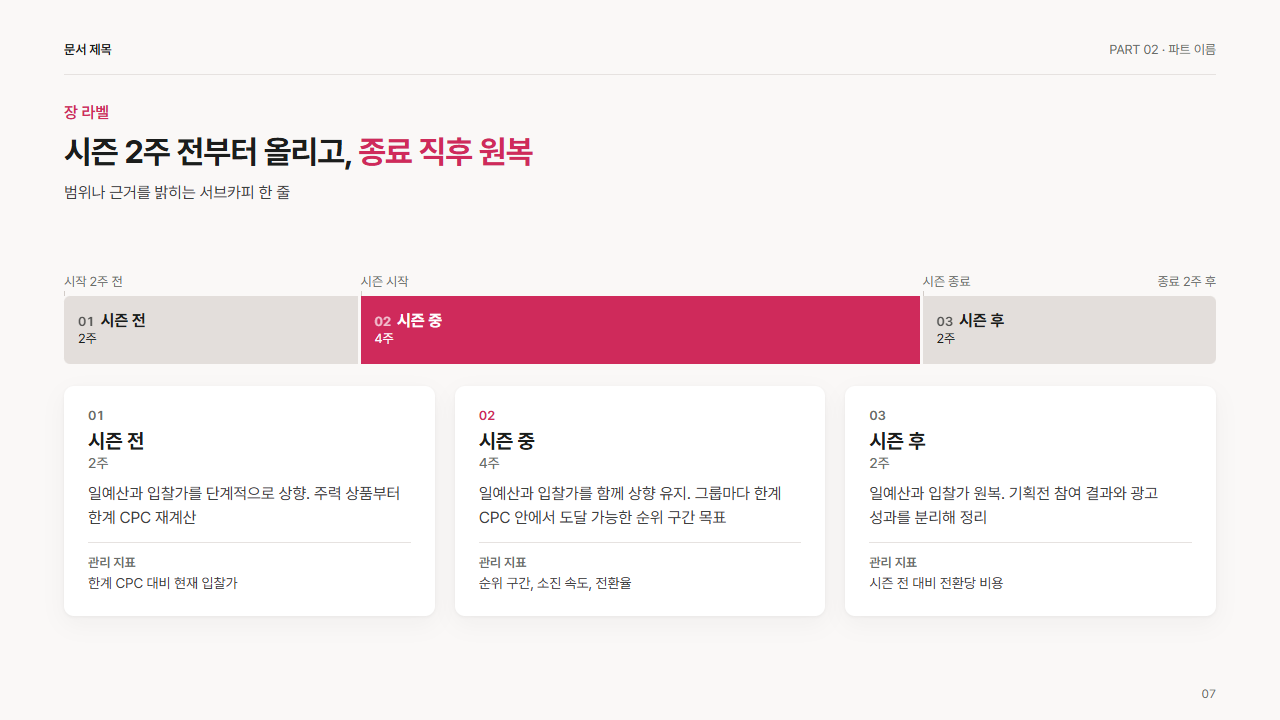Select the subcopy '범위나 근거를 밝히는 서브카피 한 줄'
Screen dimensions: 1280x720
click(x=177, y=192)
